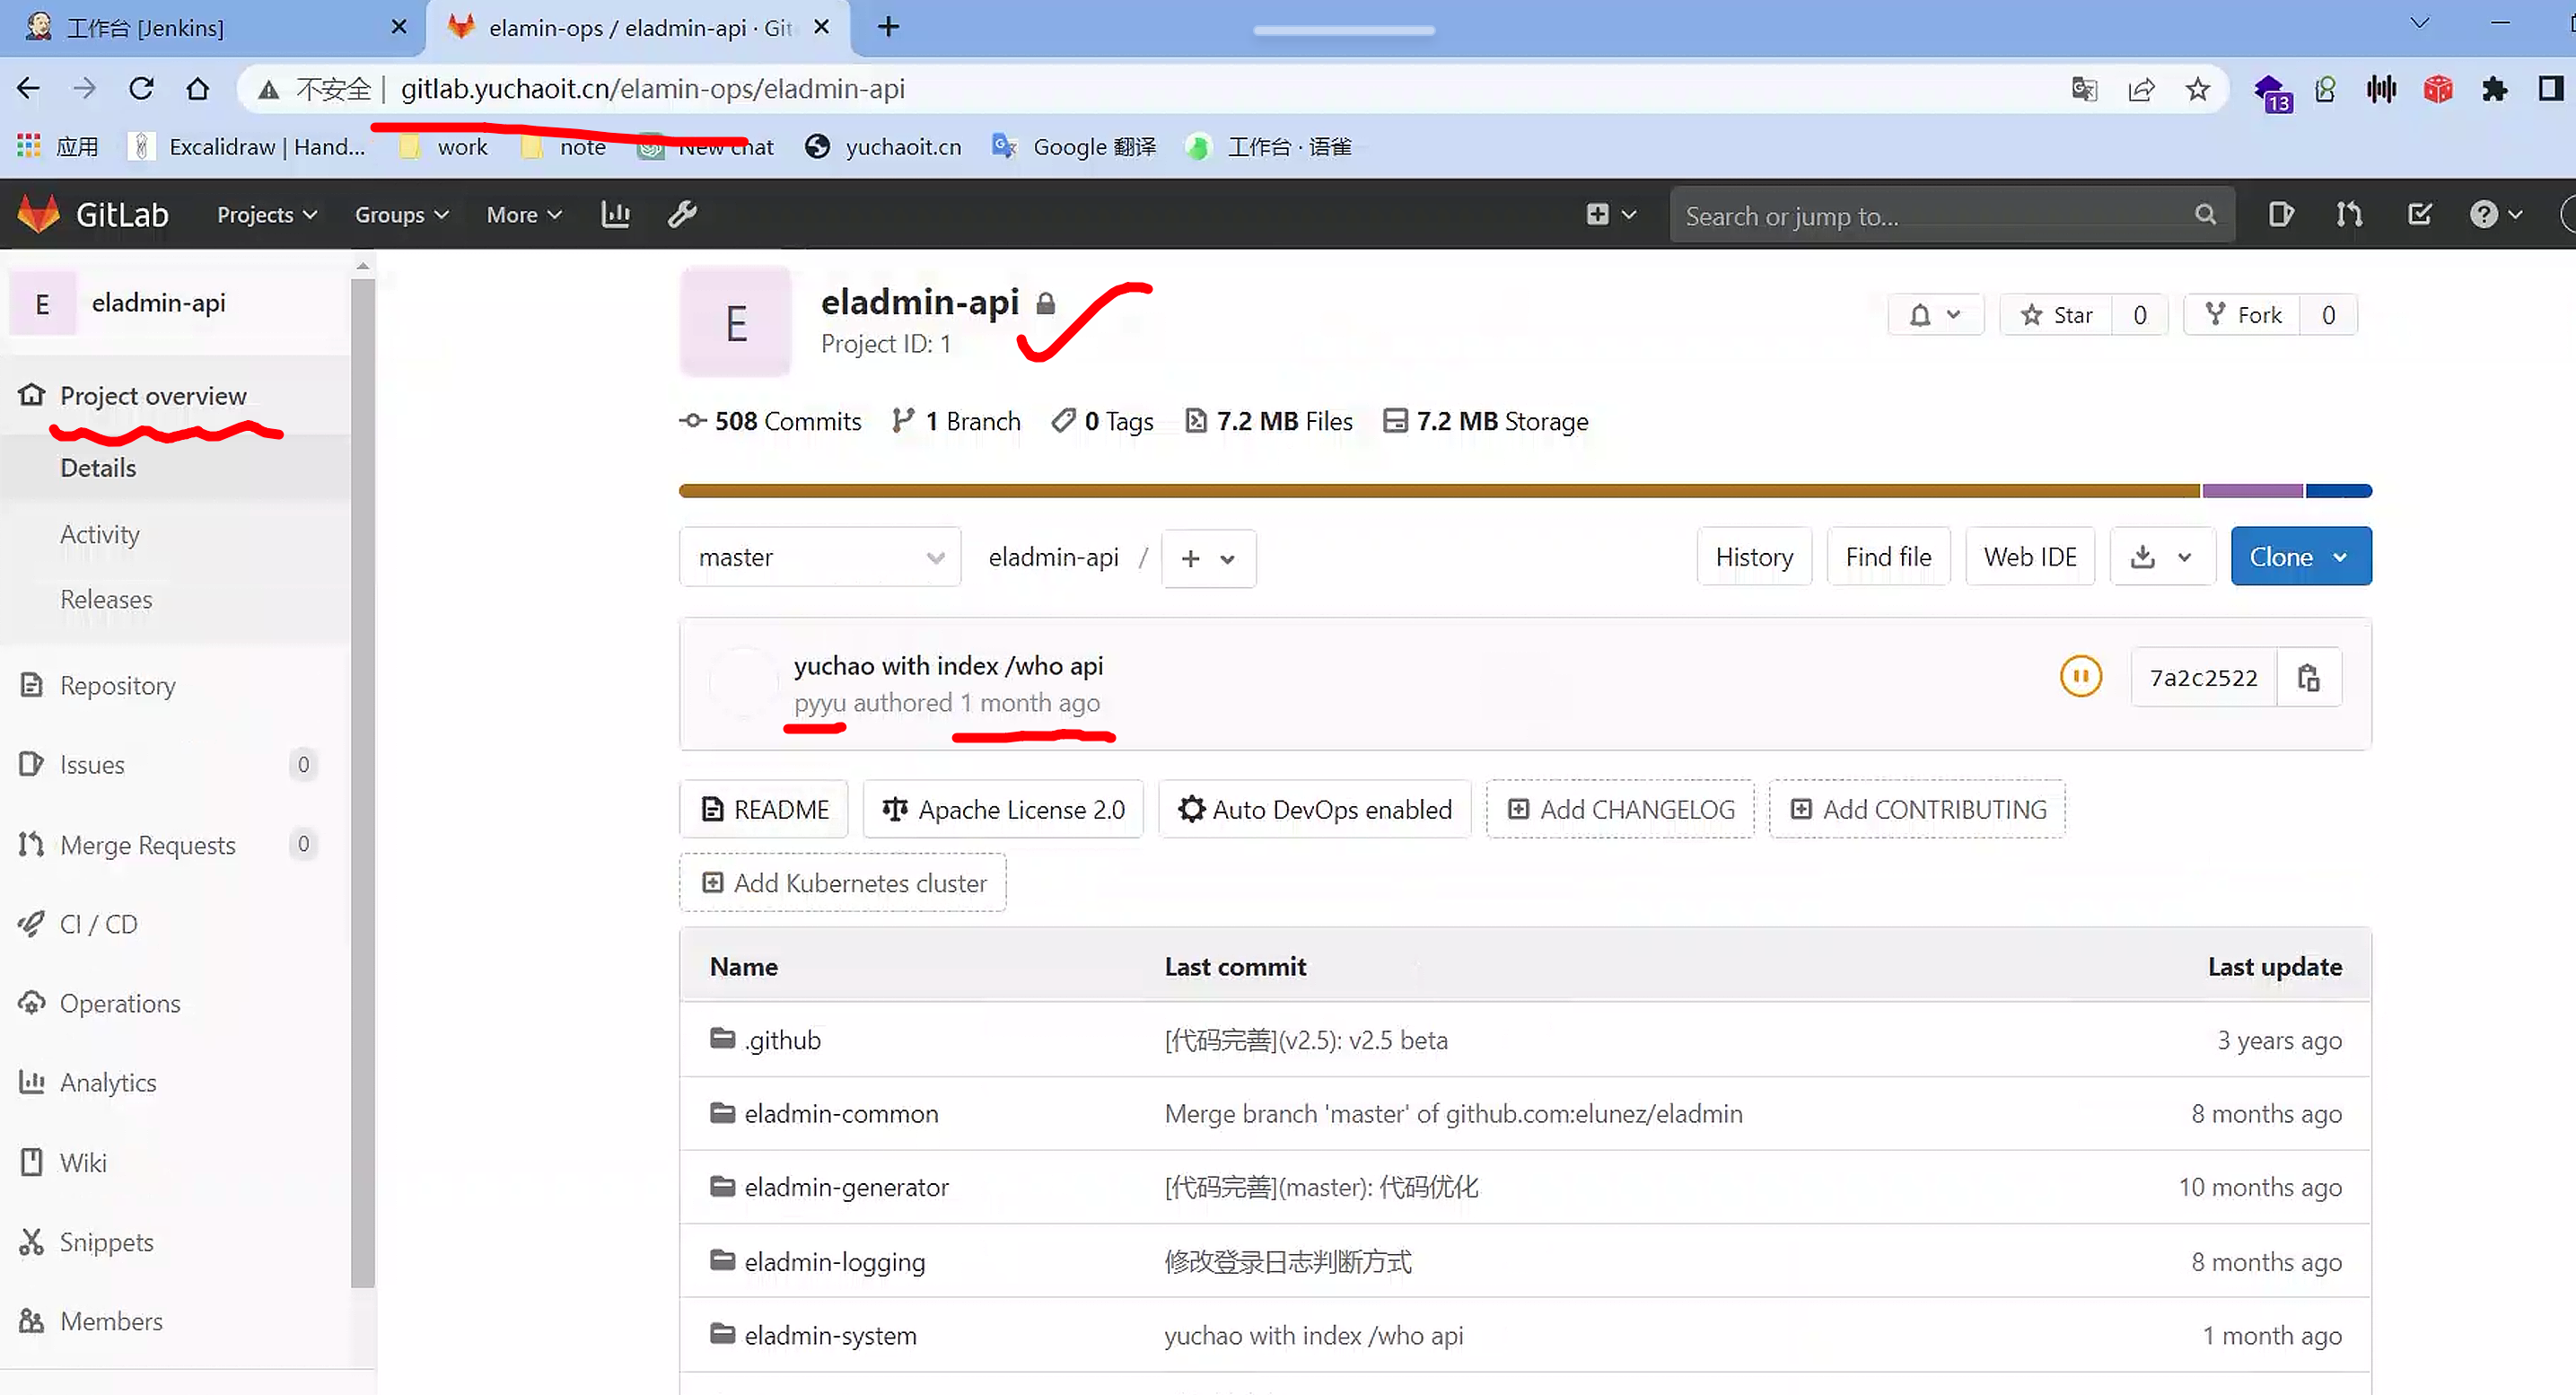Switch to the Jenkins browser tab
This screenshot has height=1395, width=2576.
click(146, 28)
